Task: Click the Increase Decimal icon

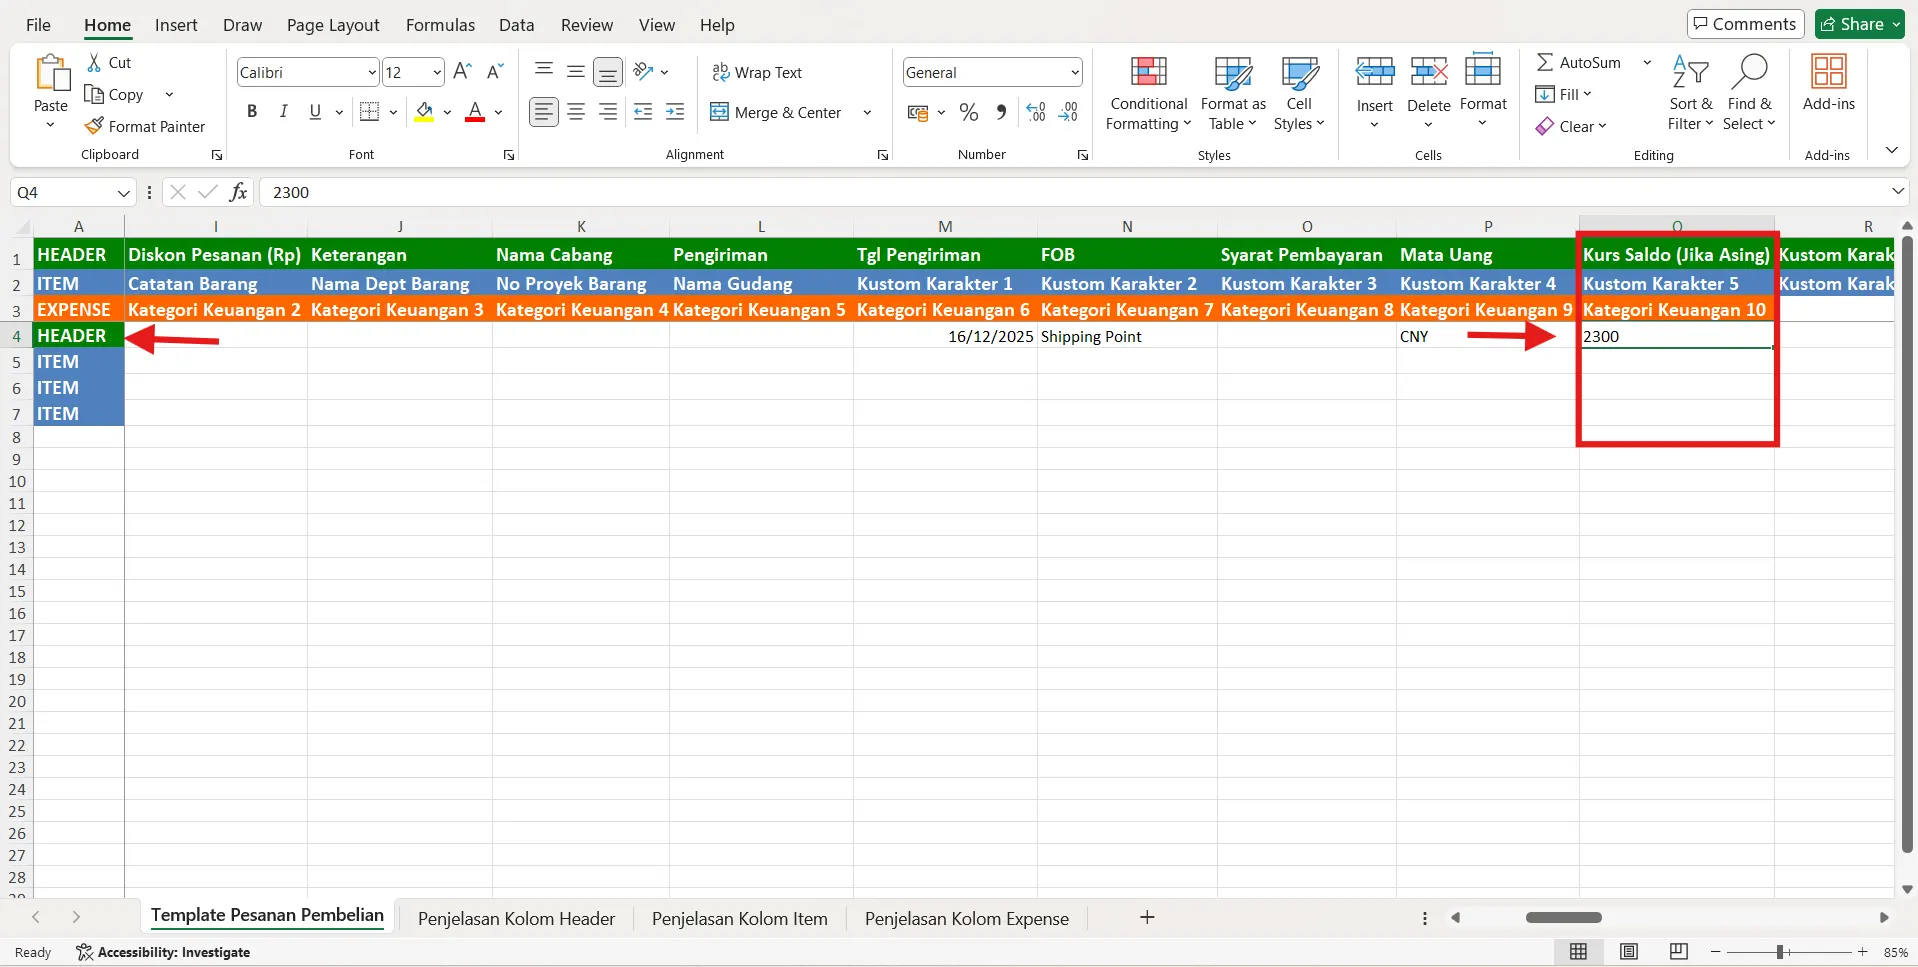Action: (1035, 112)
